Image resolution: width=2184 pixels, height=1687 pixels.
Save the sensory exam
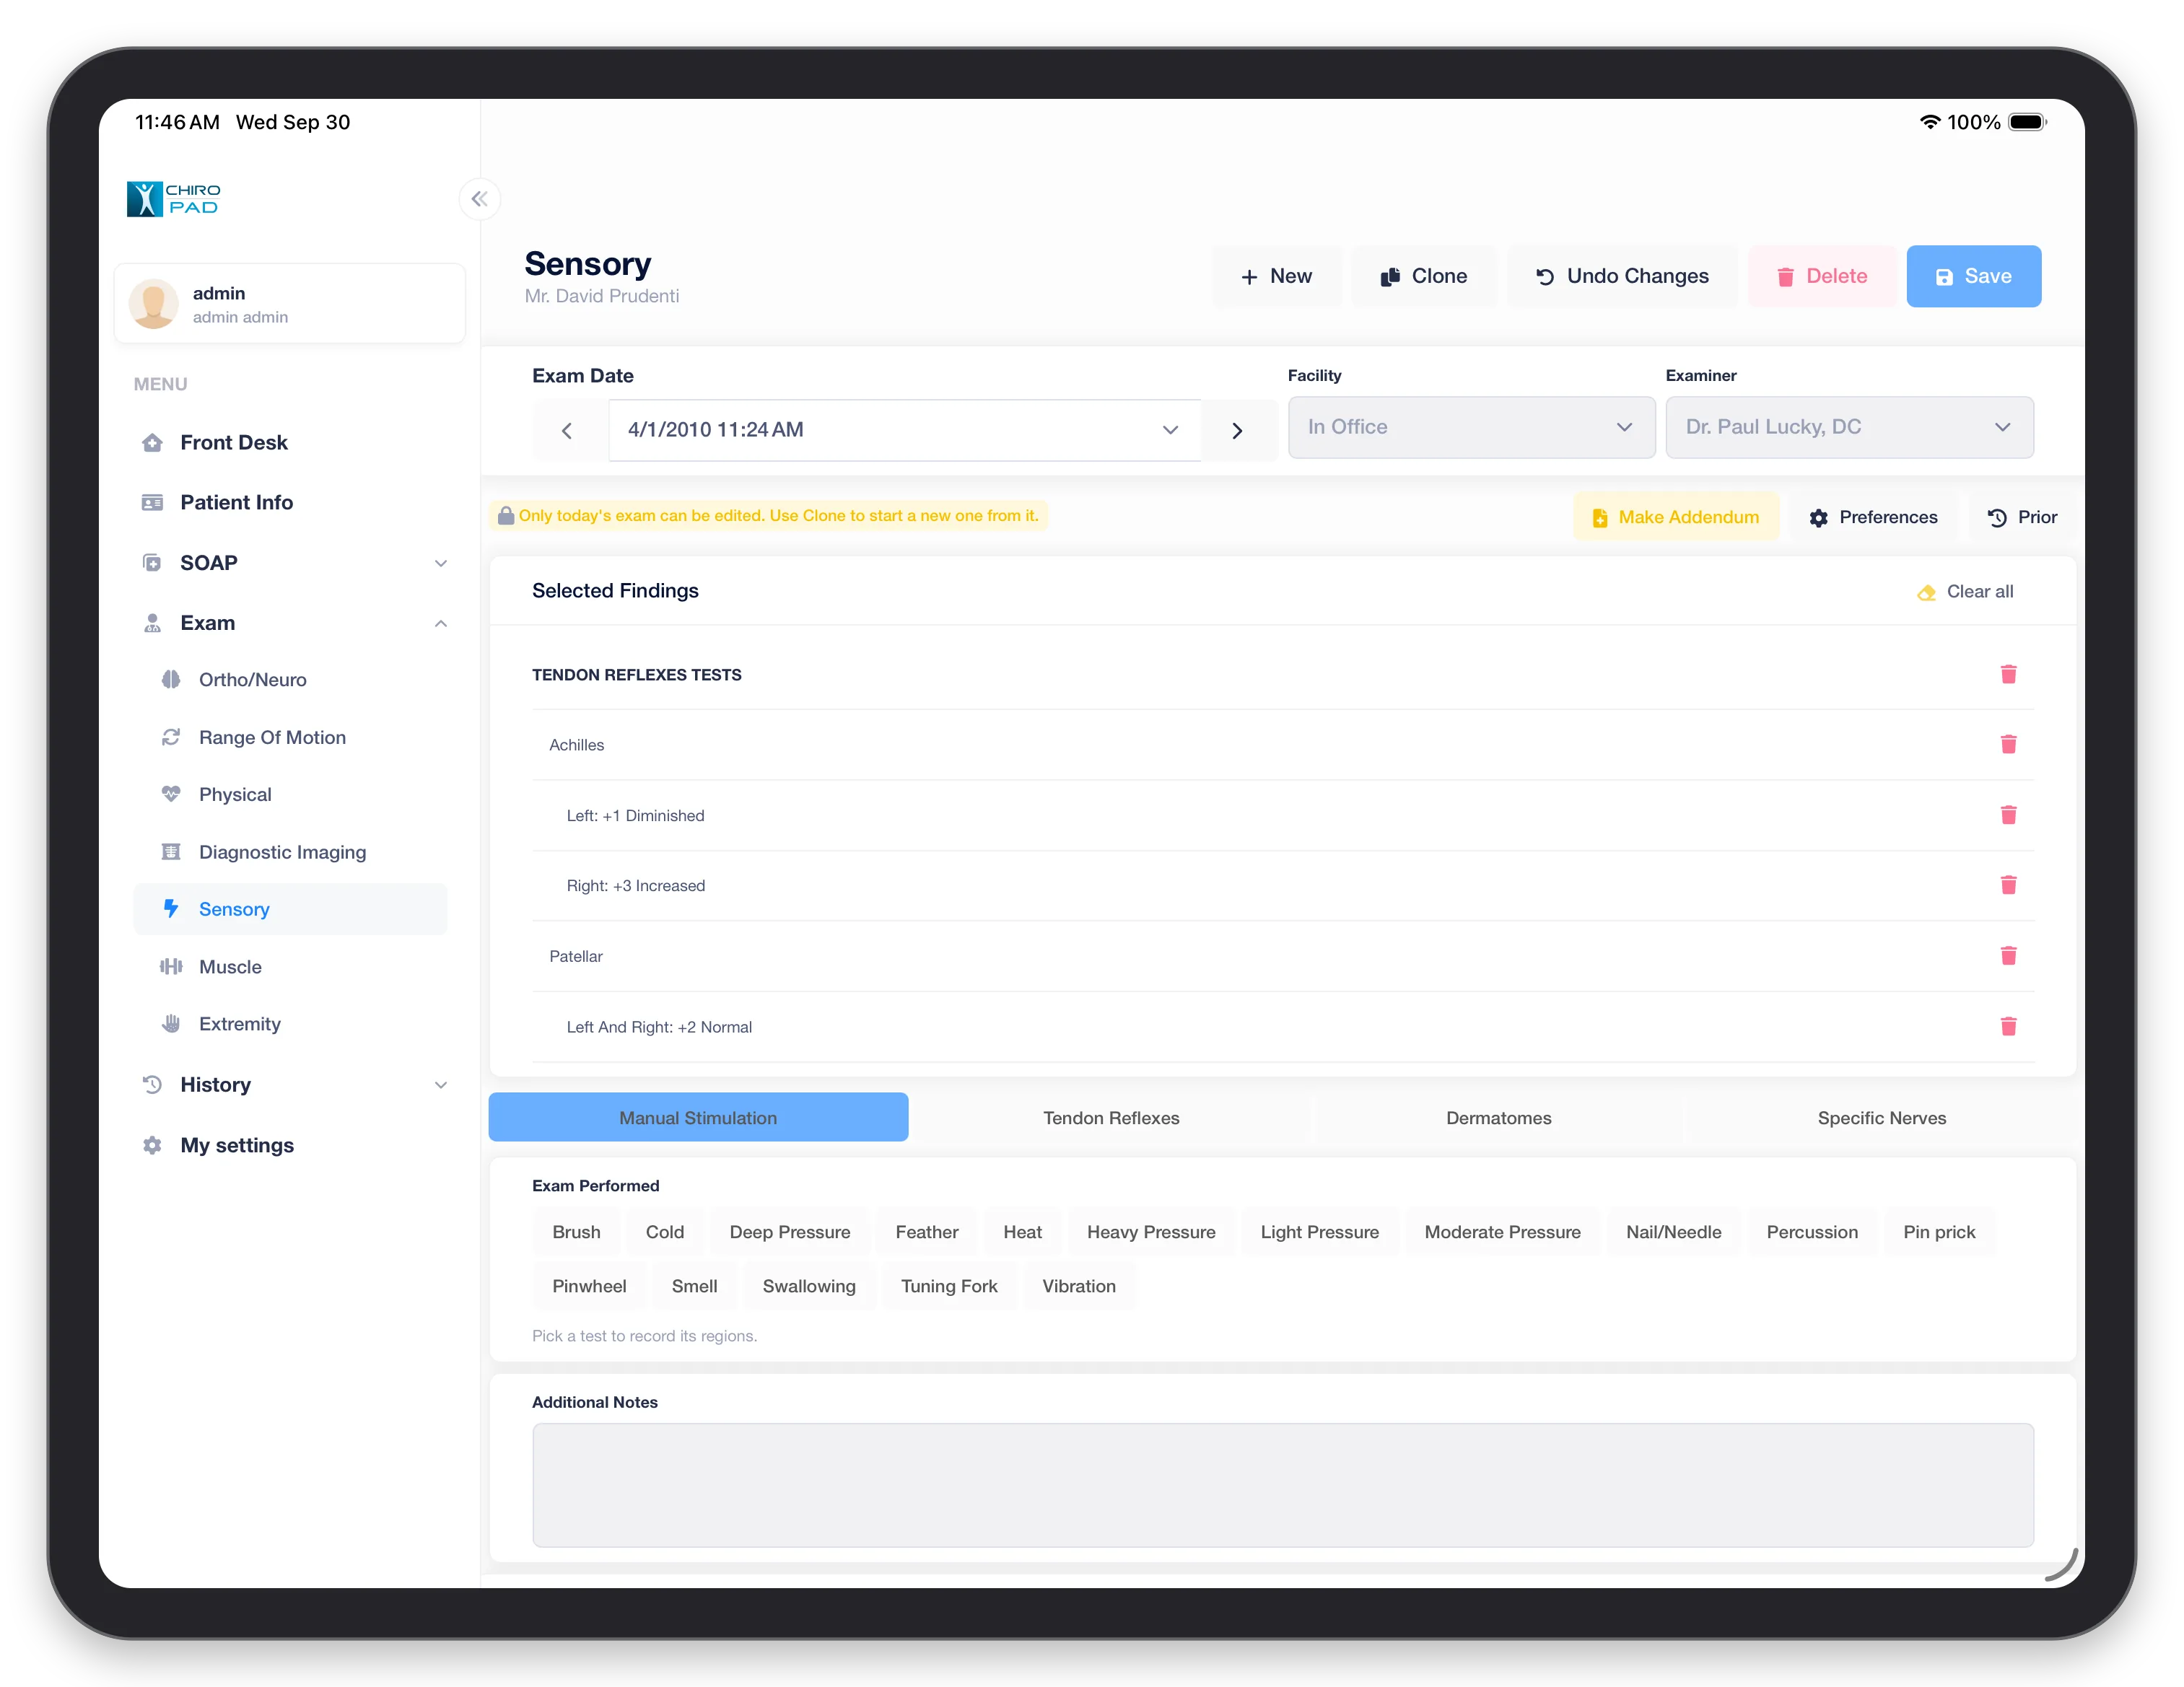tap(1973, 276)
